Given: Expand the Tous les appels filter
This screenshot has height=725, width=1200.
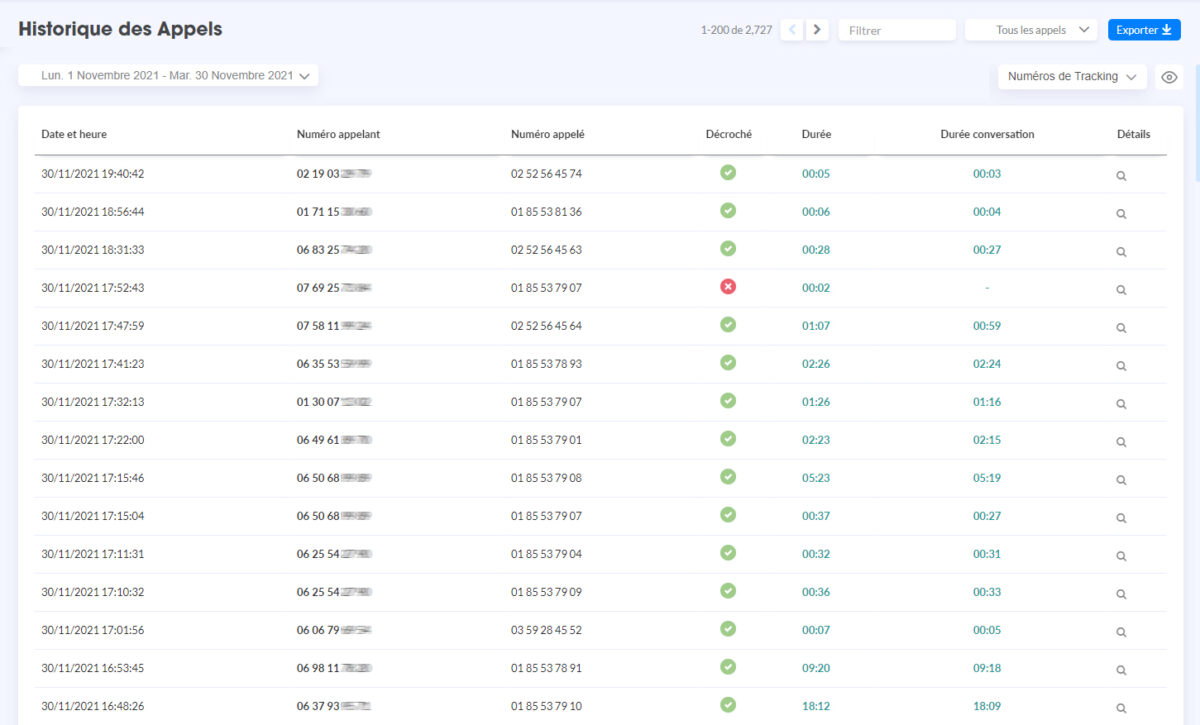Looking at the screenshot, I should [1031, 29].
